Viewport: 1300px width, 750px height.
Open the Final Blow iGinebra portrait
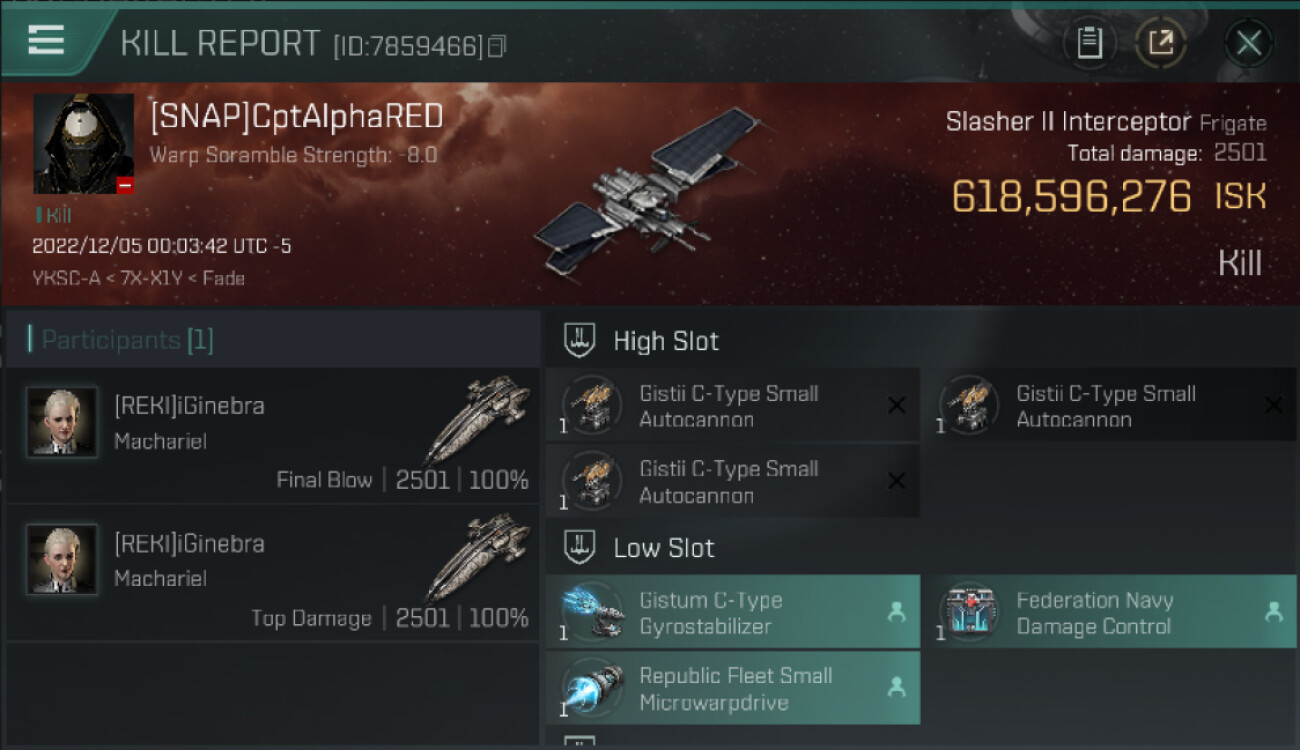click(62, 422)
